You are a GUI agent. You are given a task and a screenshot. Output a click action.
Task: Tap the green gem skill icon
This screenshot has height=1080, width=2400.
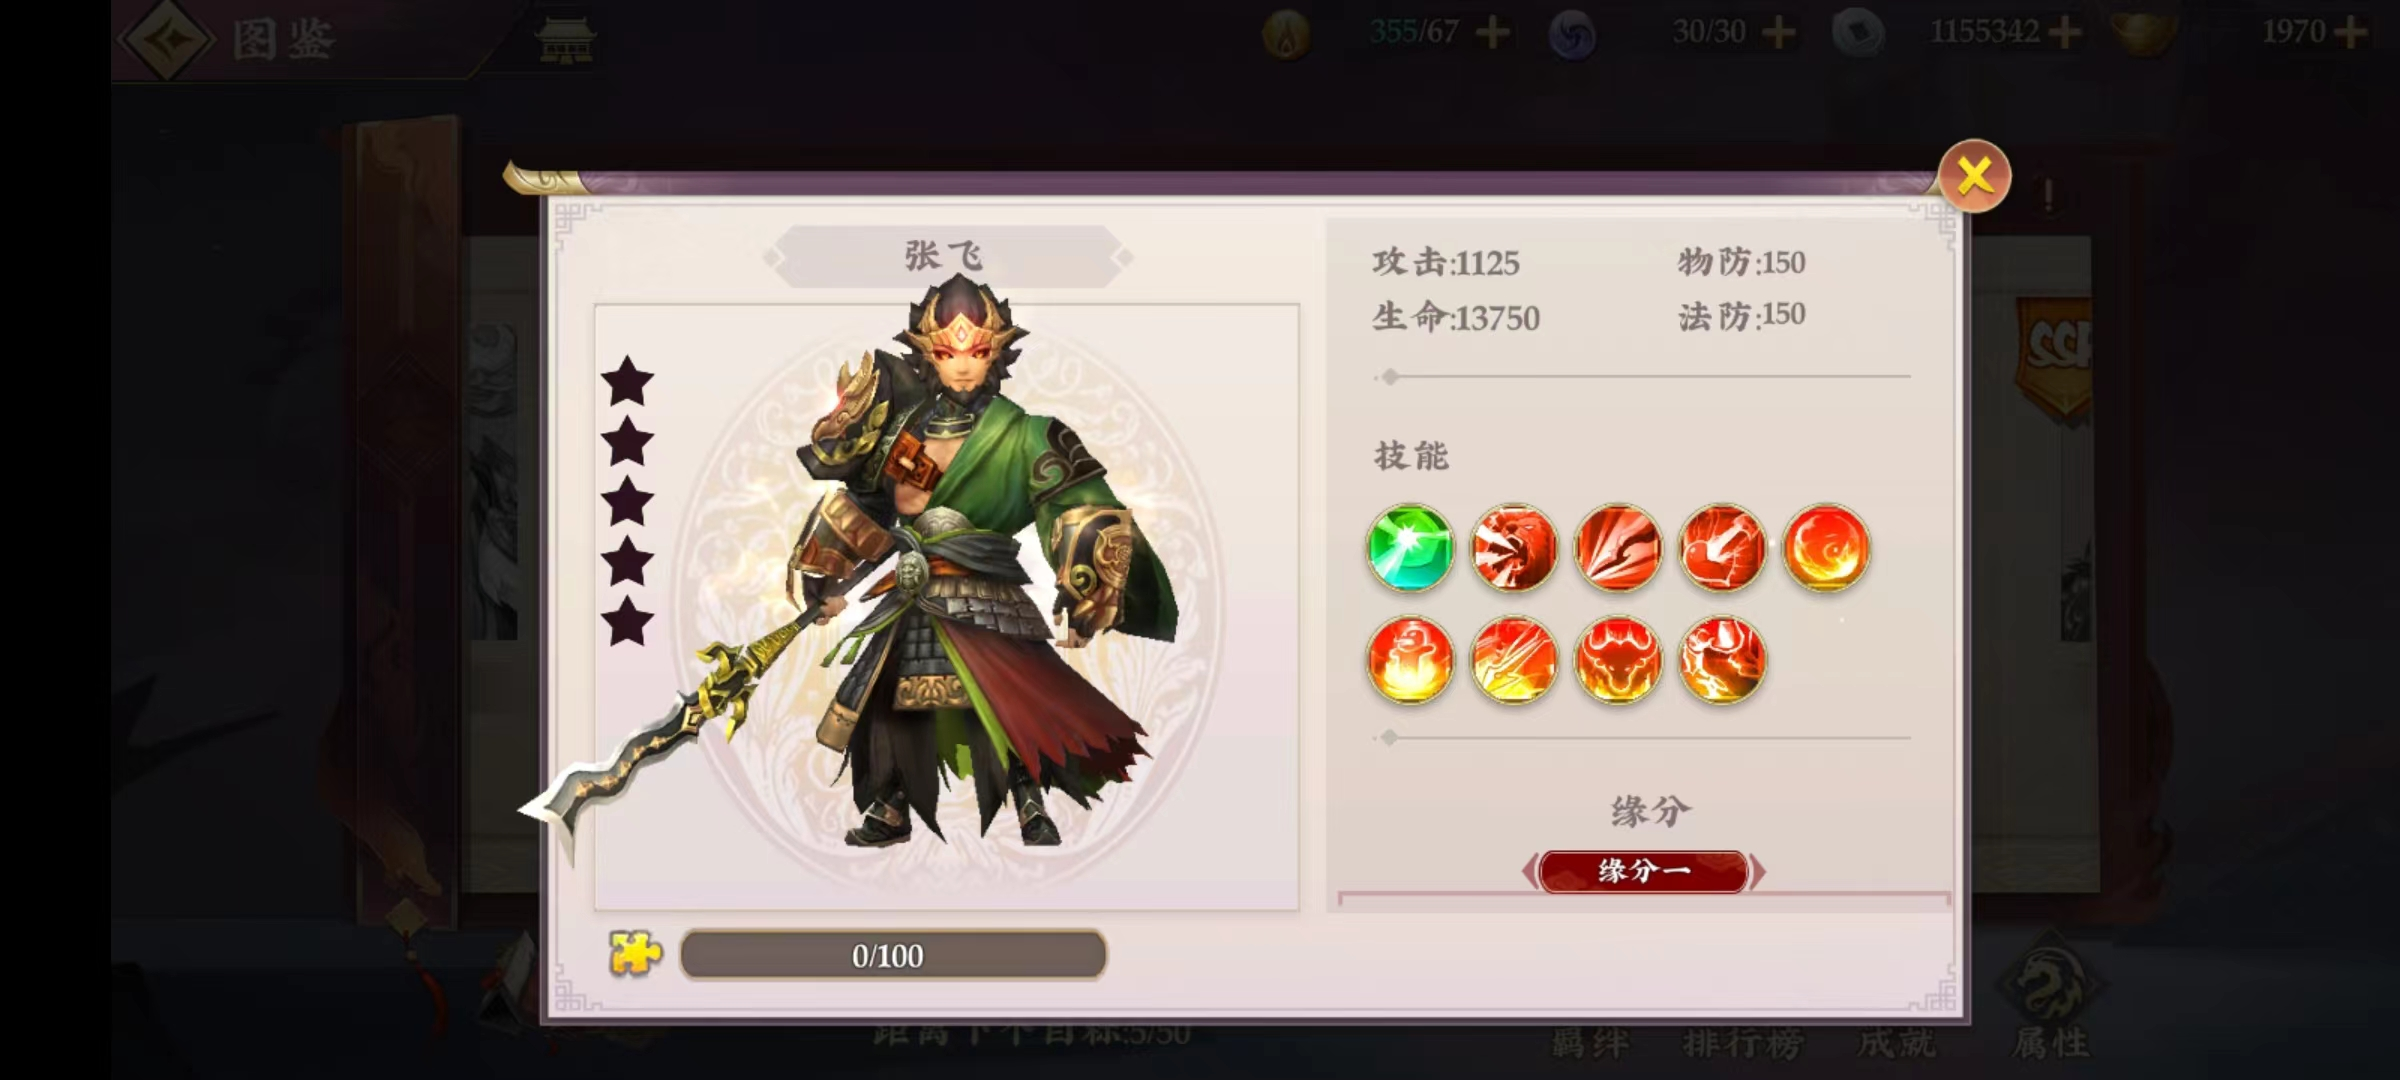click(x=1410, y=548)
